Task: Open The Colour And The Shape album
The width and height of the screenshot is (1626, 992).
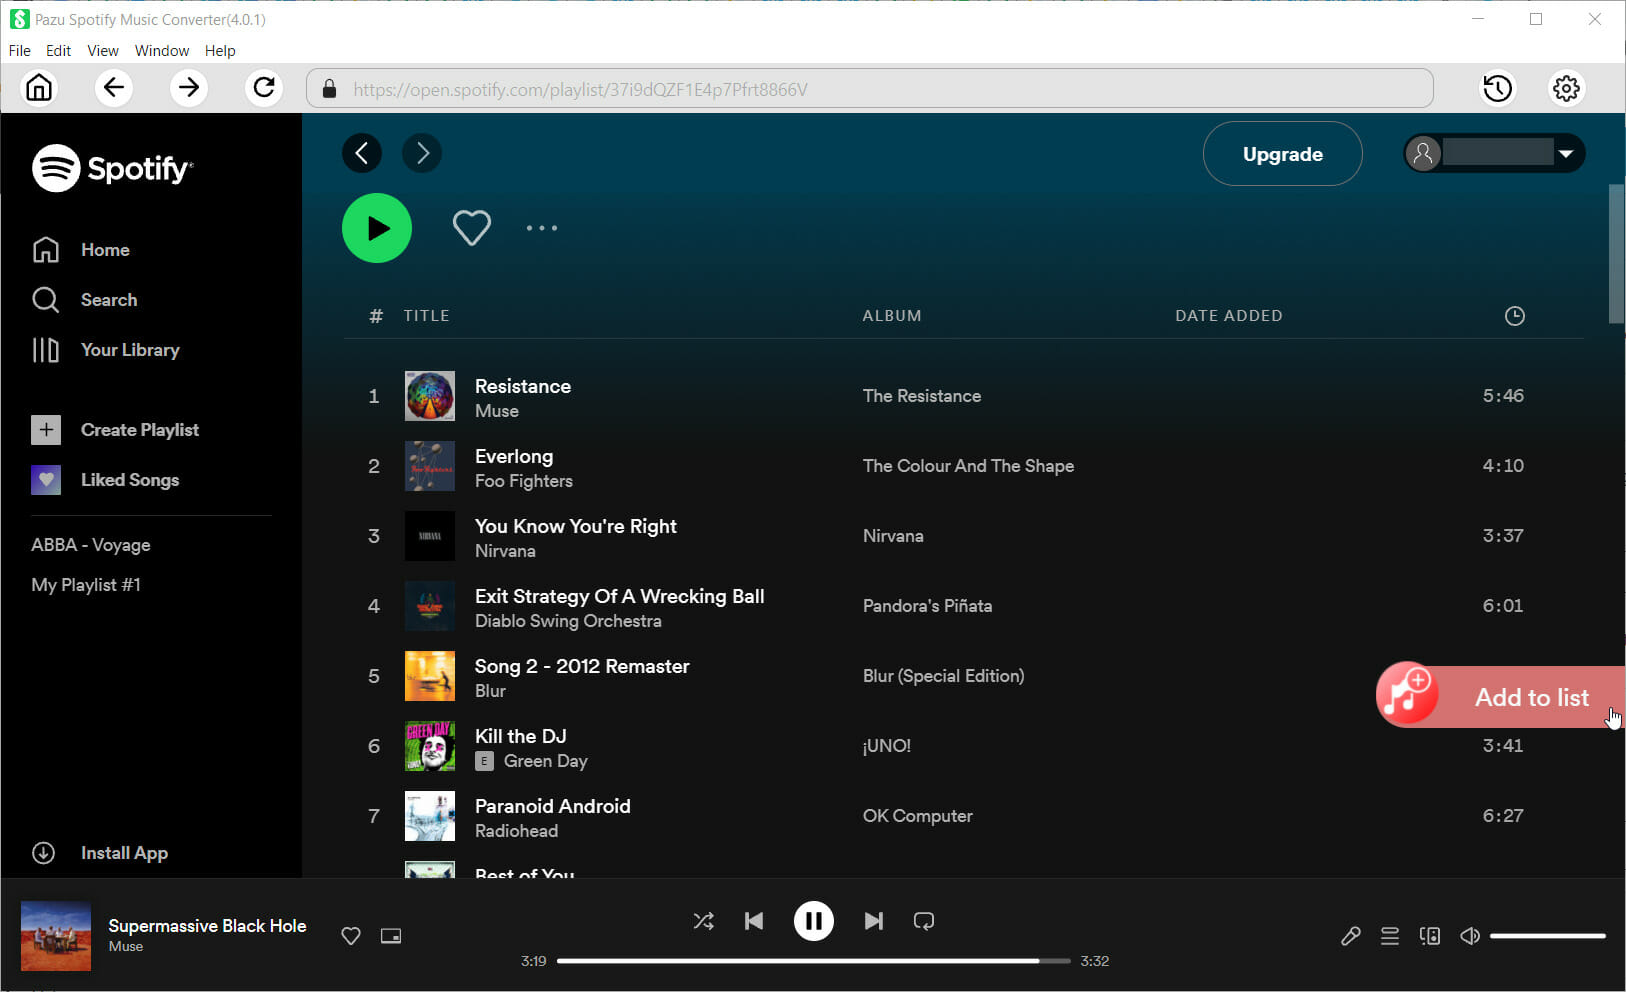Action: (x=968, y=466)
